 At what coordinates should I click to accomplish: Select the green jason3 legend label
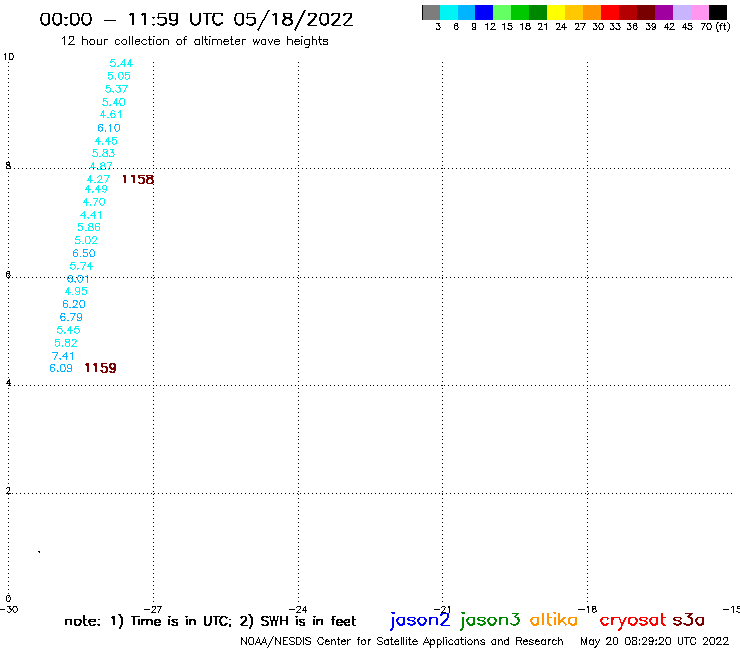point(490,621)
